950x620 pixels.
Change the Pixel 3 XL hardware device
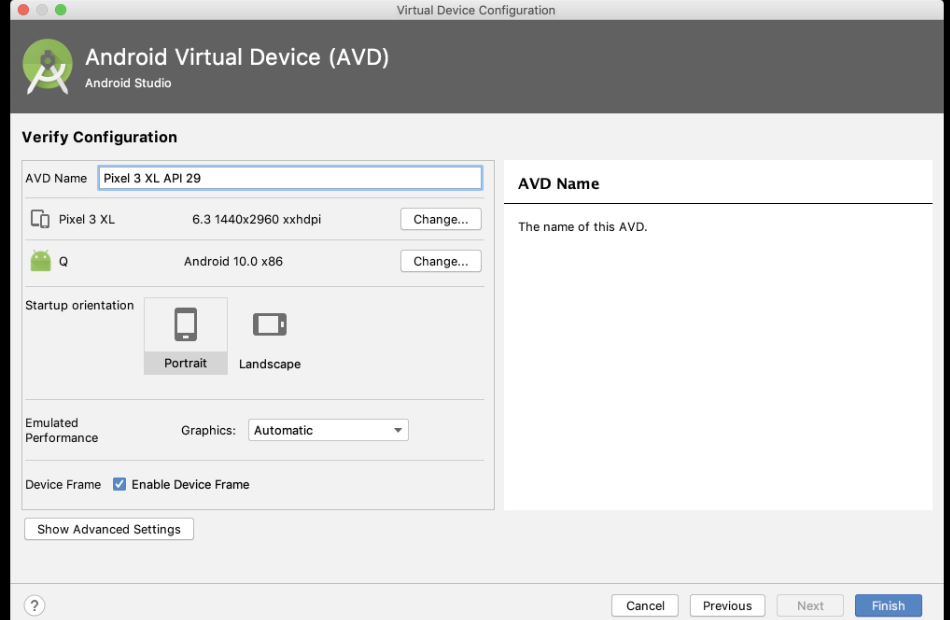click(x=440, y=219)
